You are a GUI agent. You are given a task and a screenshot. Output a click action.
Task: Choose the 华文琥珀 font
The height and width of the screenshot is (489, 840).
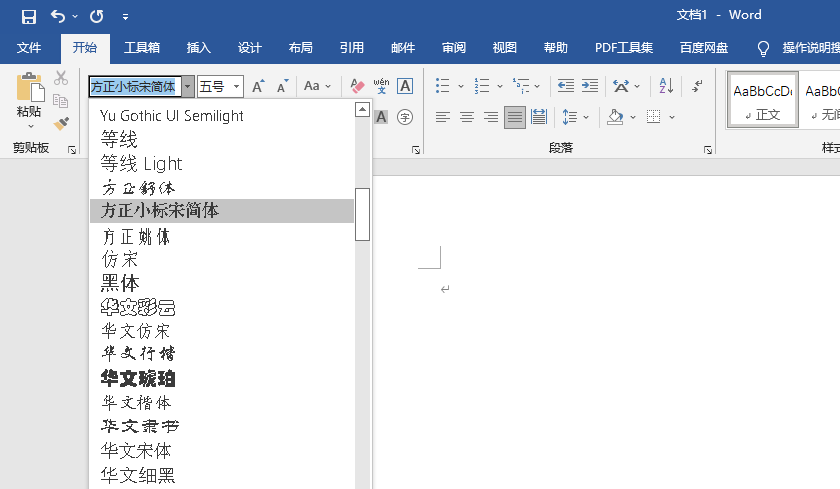coord(222,379)
